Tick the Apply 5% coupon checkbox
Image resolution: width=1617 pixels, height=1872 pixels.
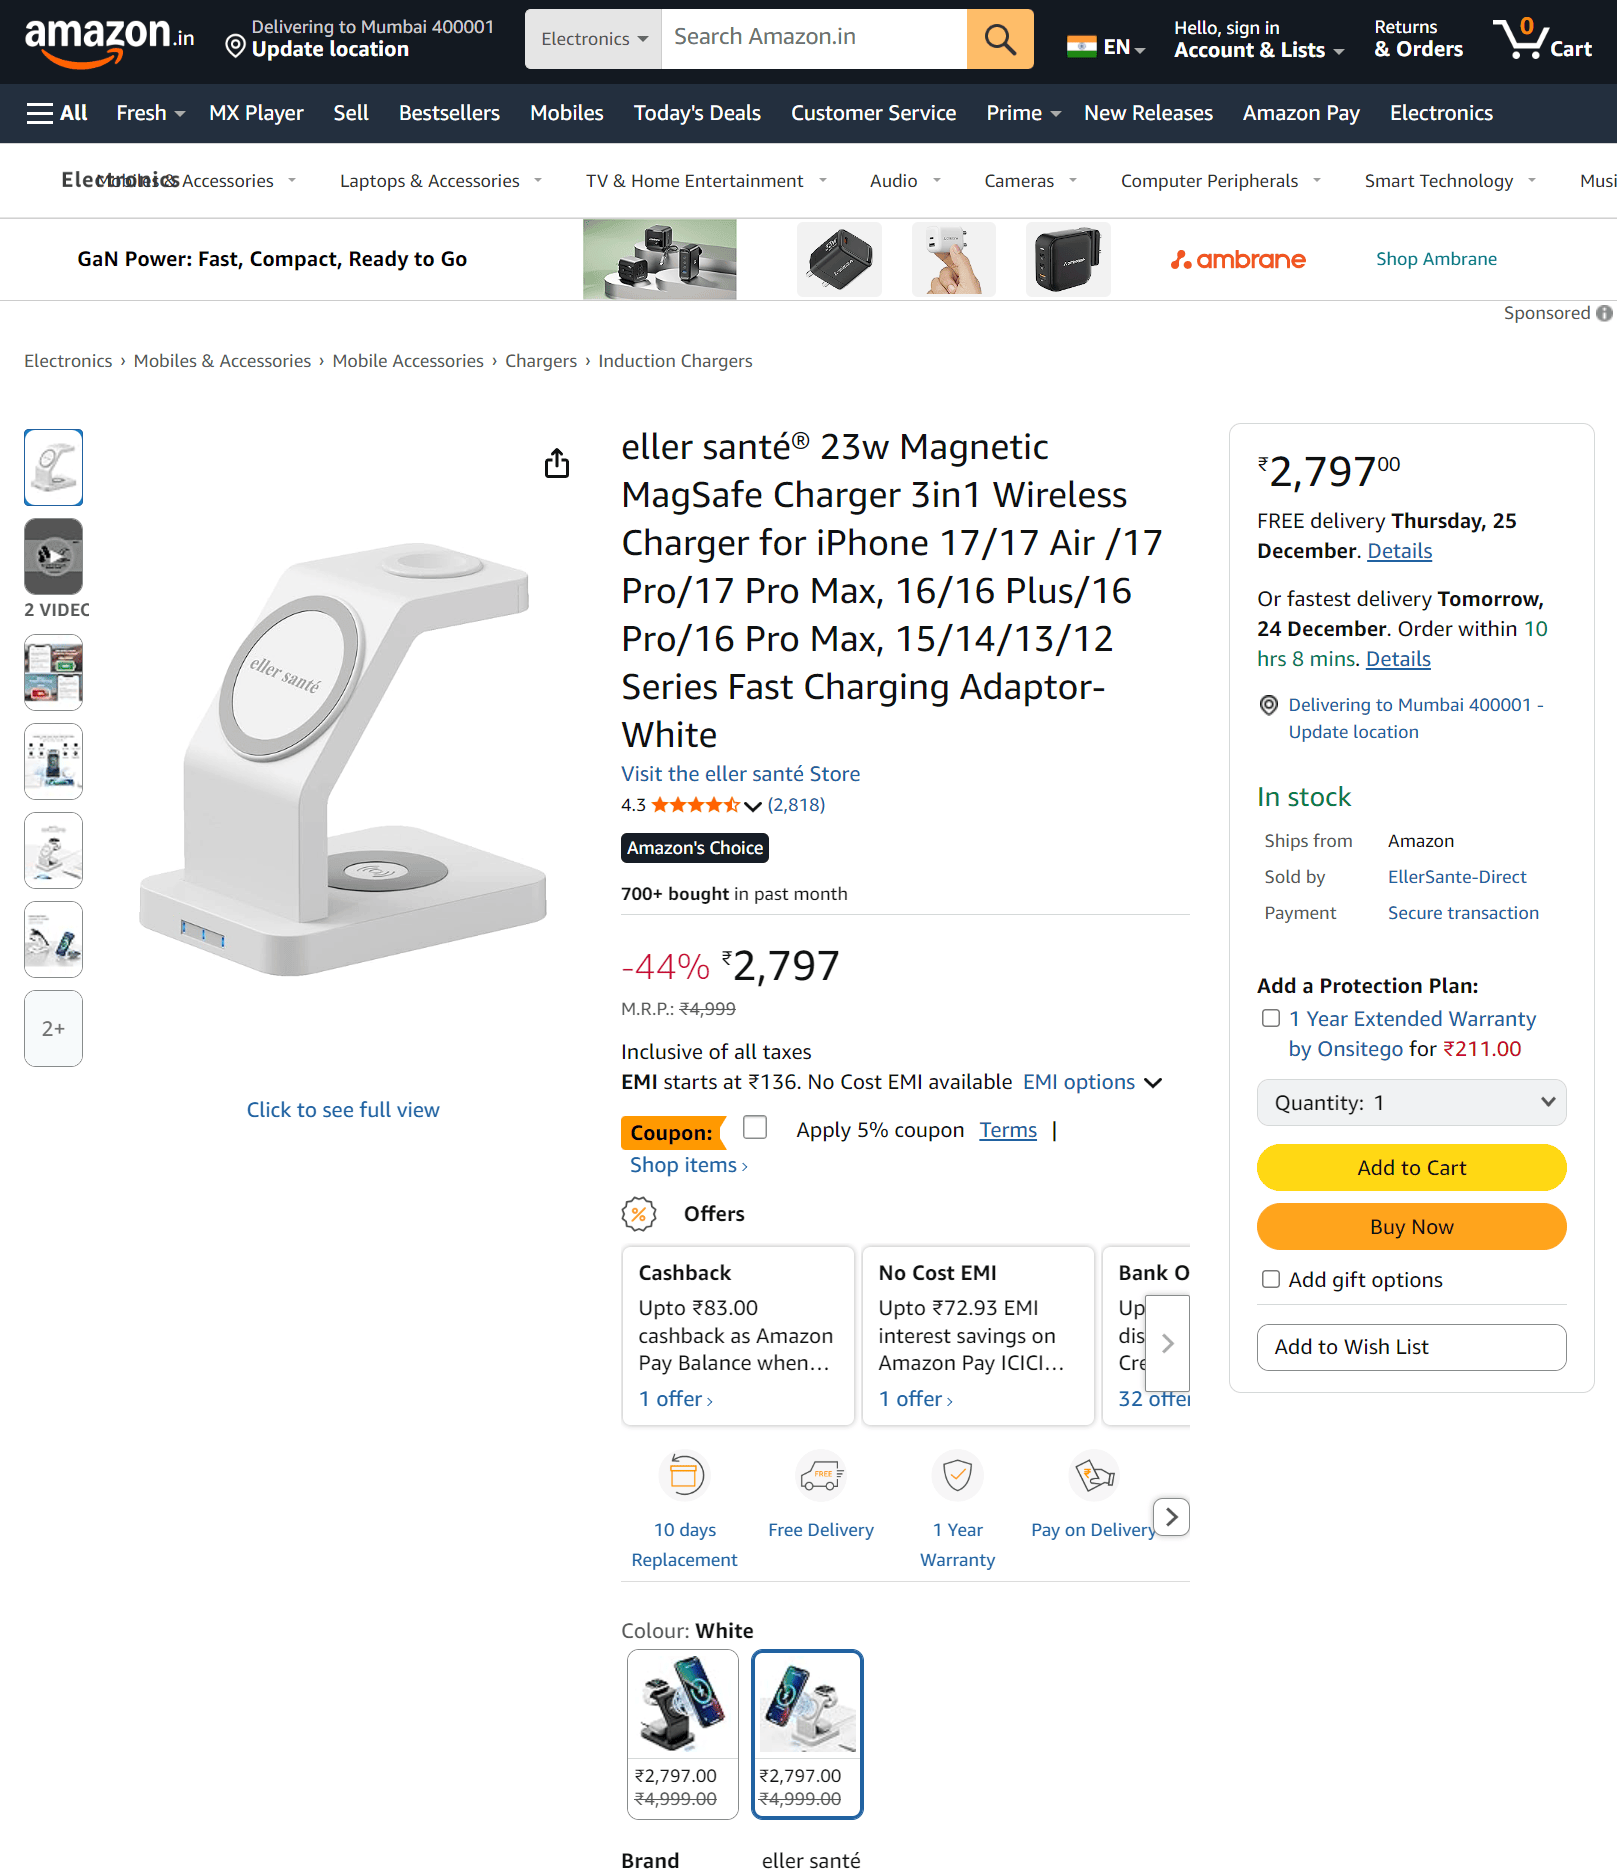(x=755, y=1128)
